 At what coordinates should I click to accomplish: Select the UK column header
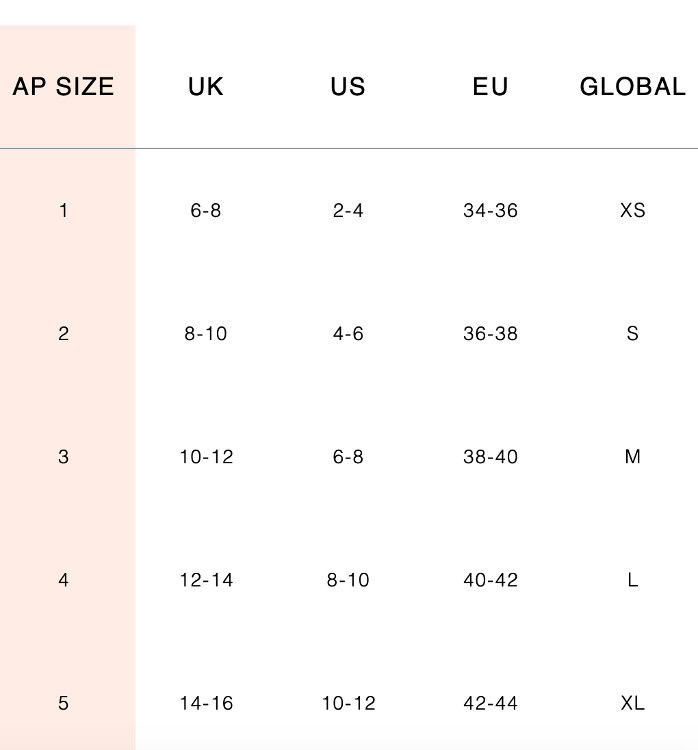[x=206, y=87]
